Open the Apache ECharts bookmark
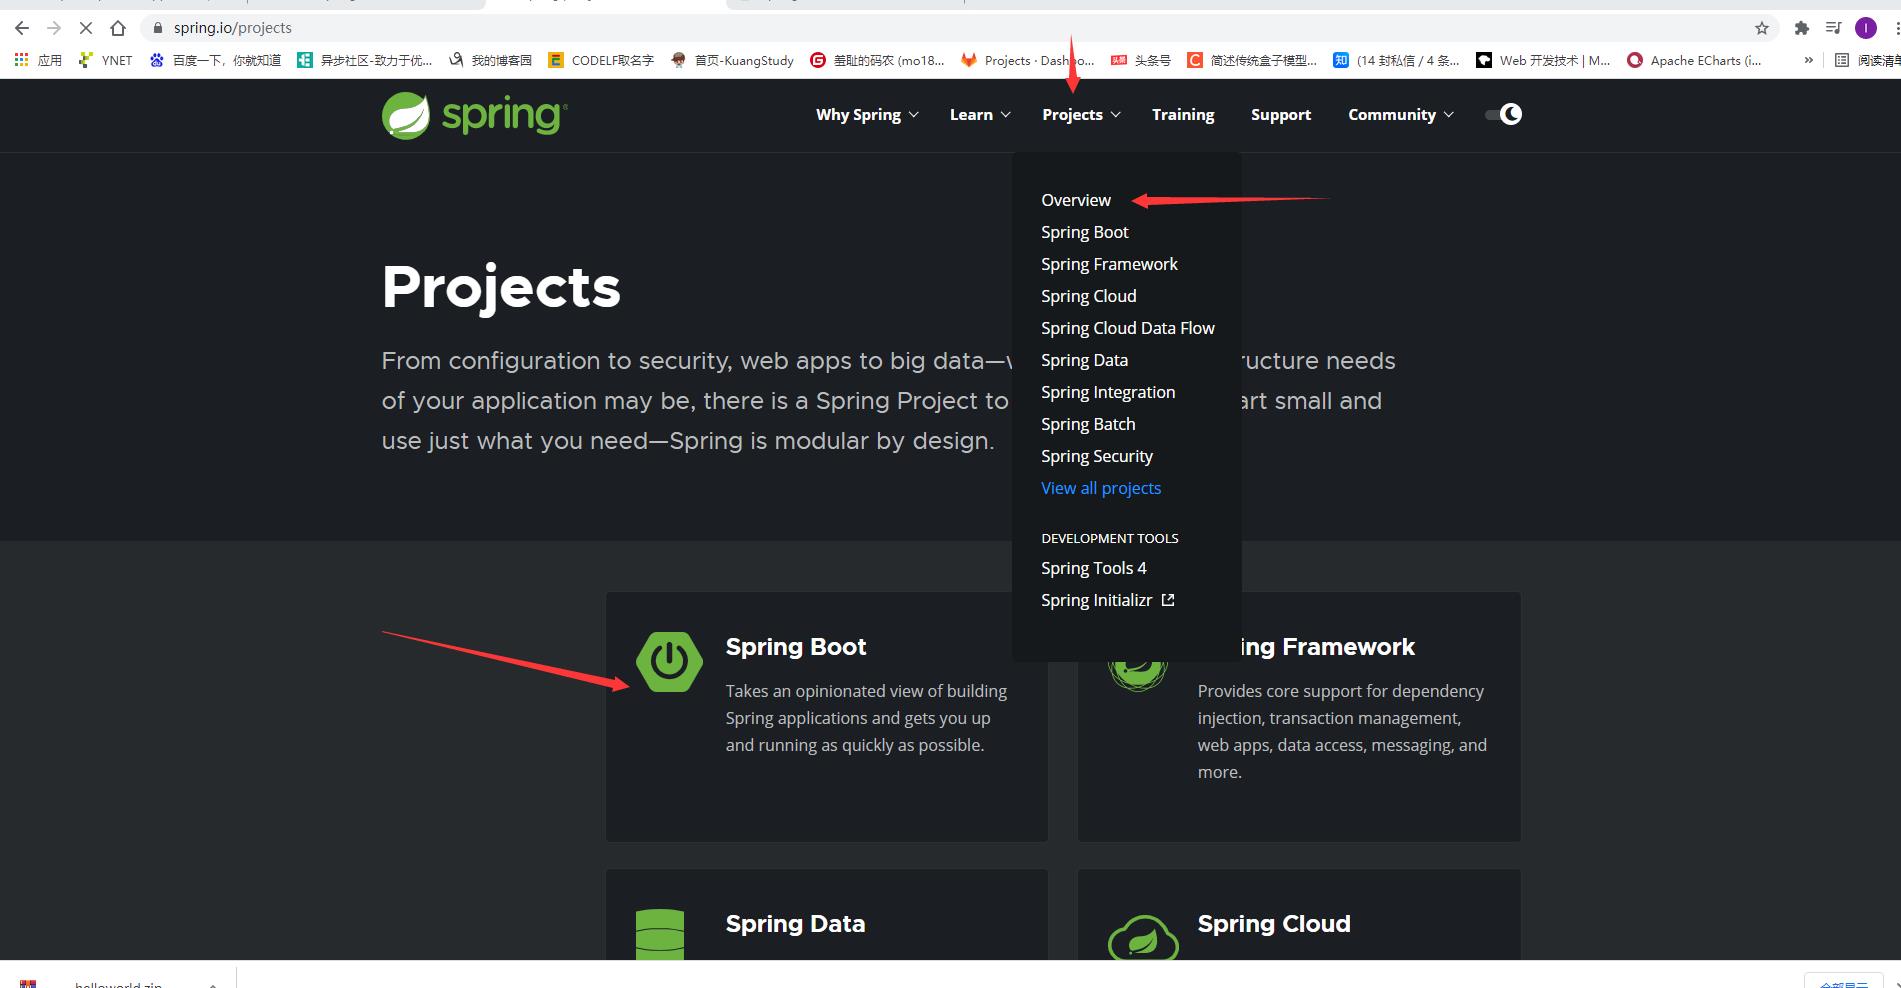Image resolution: width=1901 pixels, height=988 pixels. (1694, 60)
